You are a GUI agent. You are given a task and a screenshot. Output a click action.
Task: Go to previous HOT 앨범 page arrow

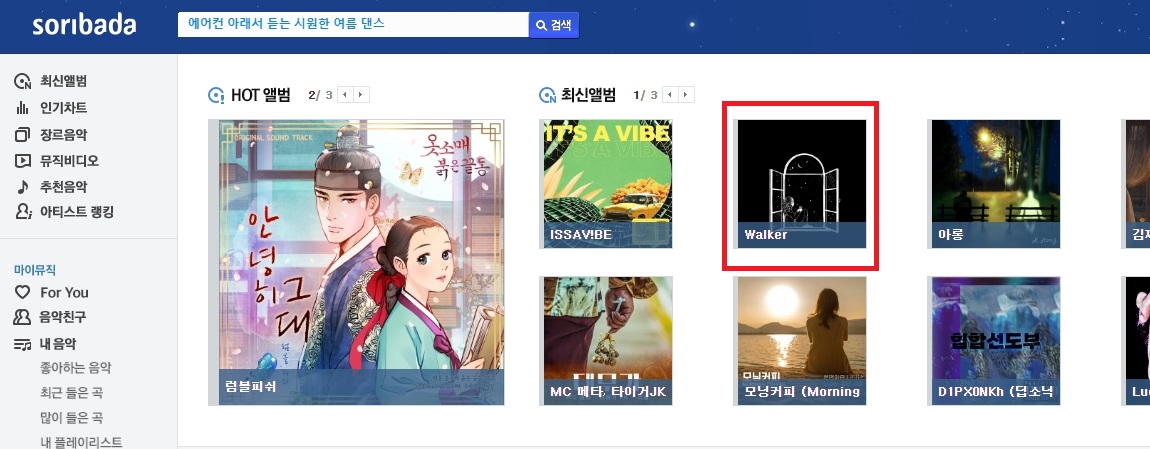[345, 95]
